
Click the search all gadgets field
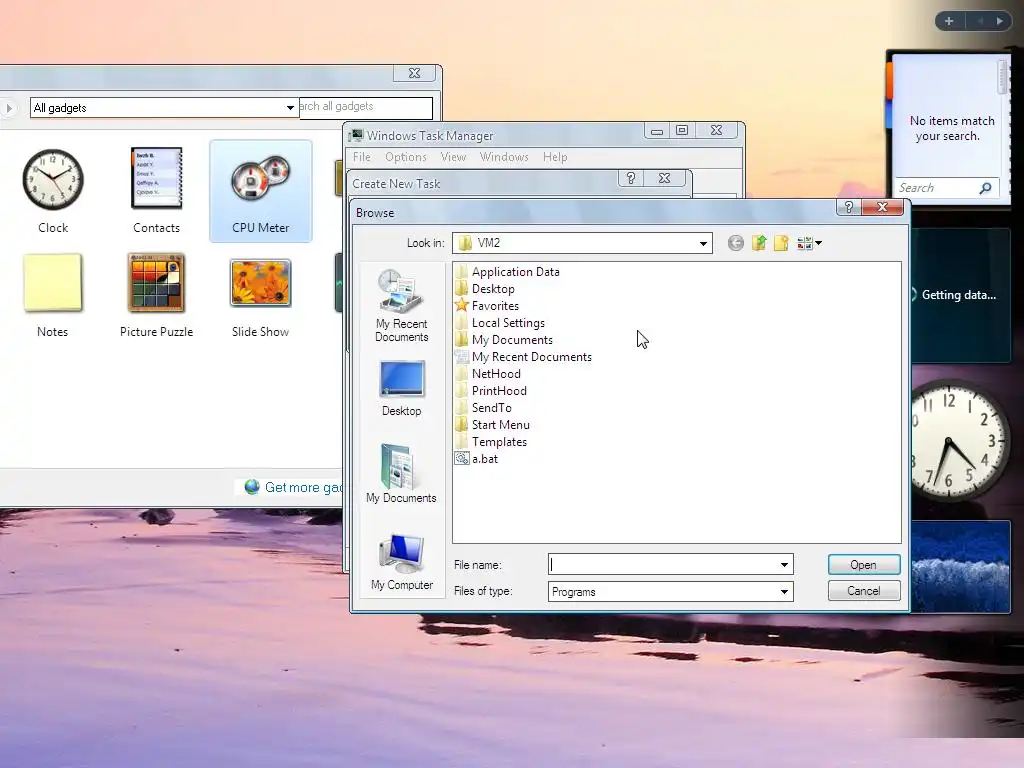365,106
